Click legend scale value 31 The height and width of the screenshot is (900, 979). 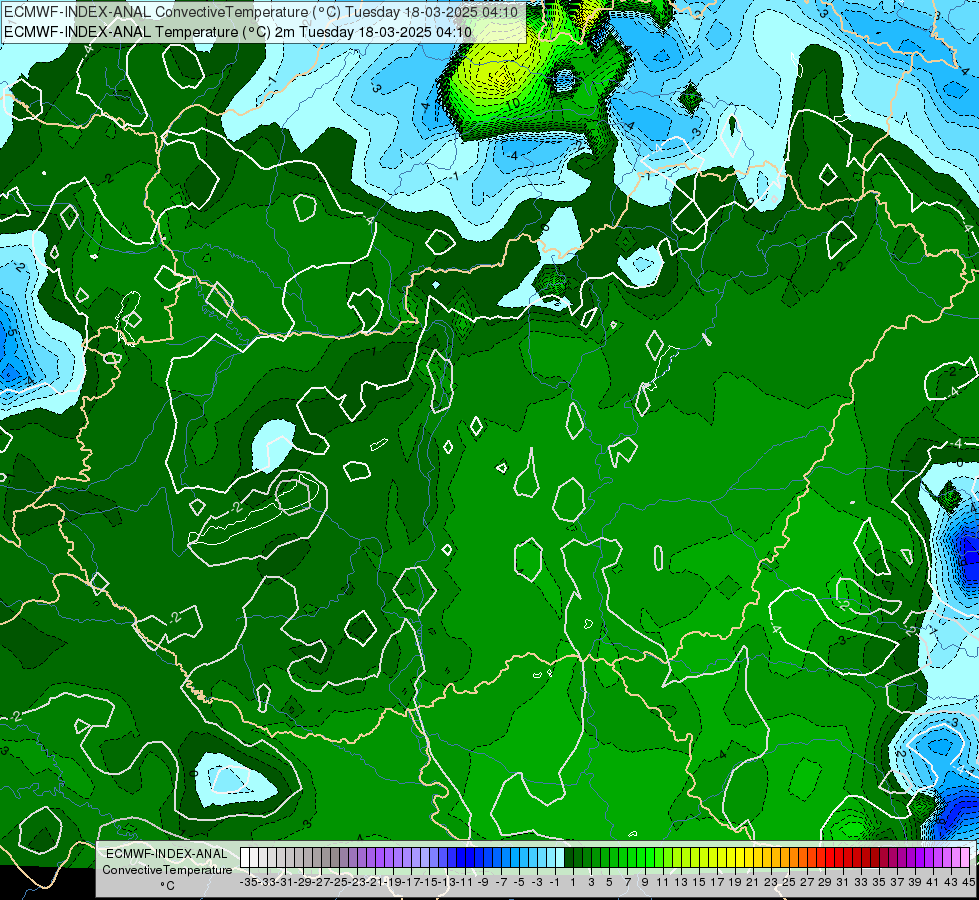pyautogui.click(x=843, y=882)
